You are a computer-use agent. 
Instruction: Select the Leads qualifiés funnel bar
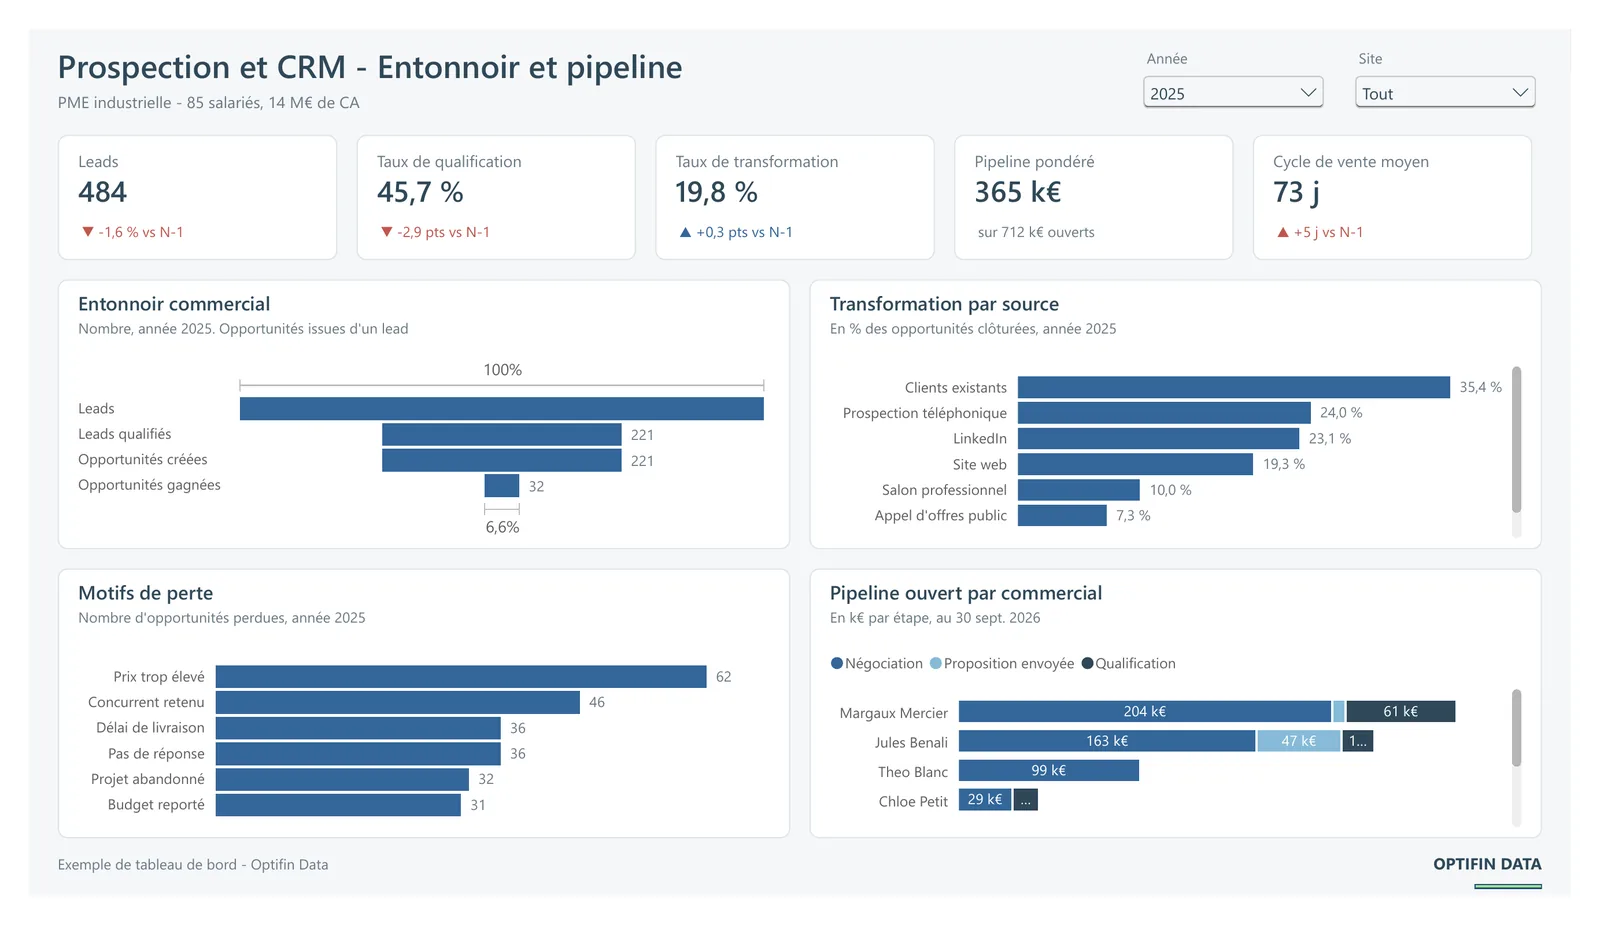click(x=502, y=434)
